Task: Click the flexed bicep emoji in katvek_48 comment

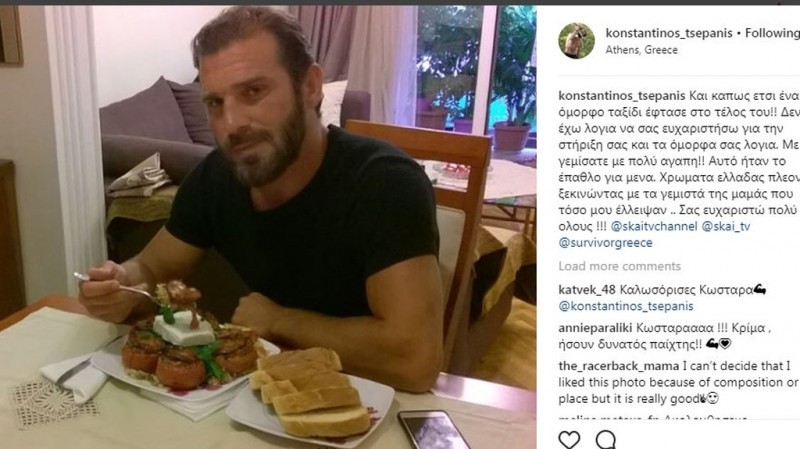Action: click(x=760, y=290)
